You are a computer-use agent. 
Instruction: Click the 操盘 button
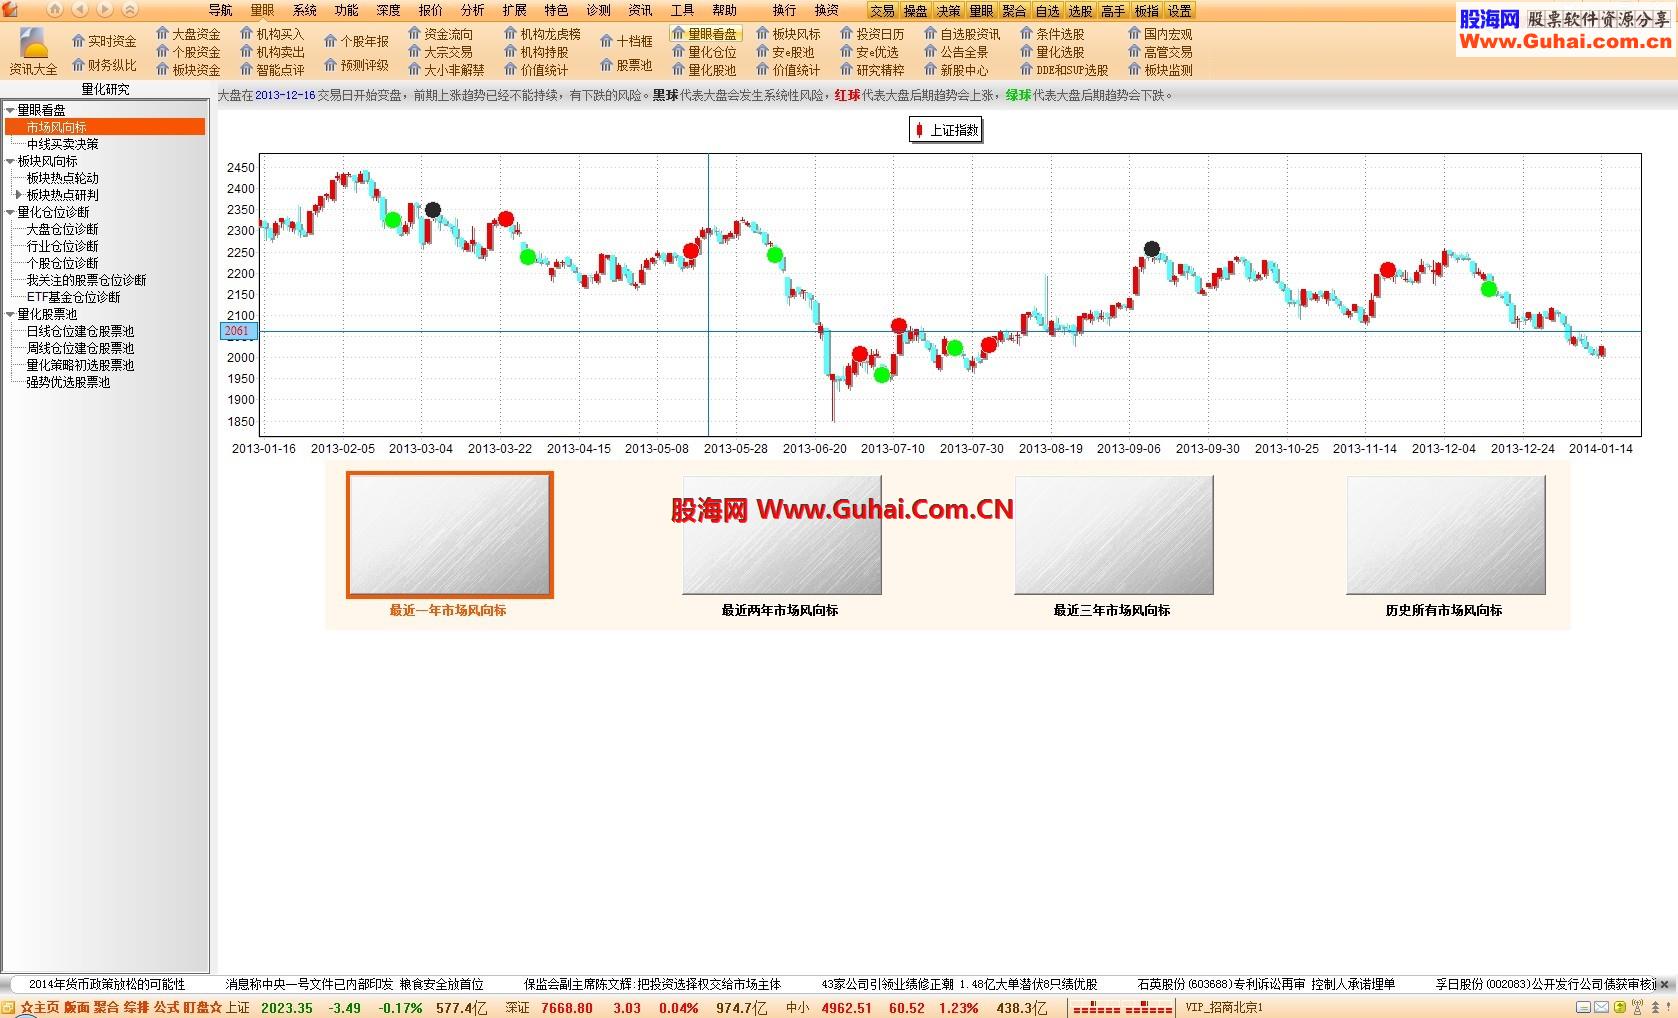915,11
